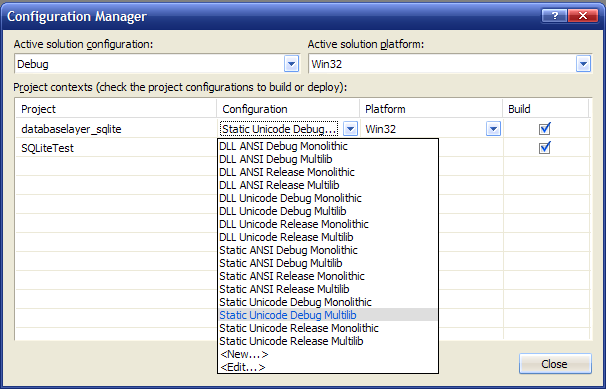The width and height of the screenshot is (606, 389).
Task: Click the <New...> configuration entry
Action: 328,354
